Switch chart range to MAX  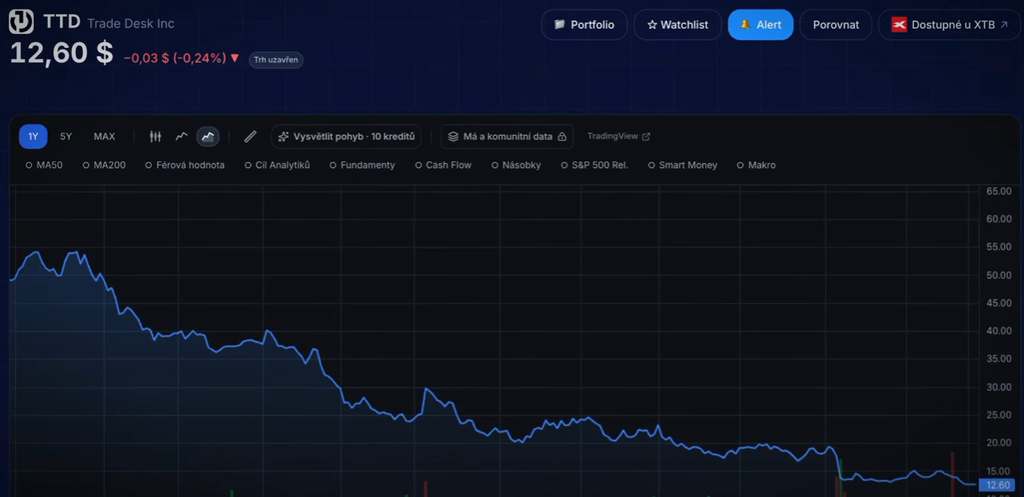(104, 136)
